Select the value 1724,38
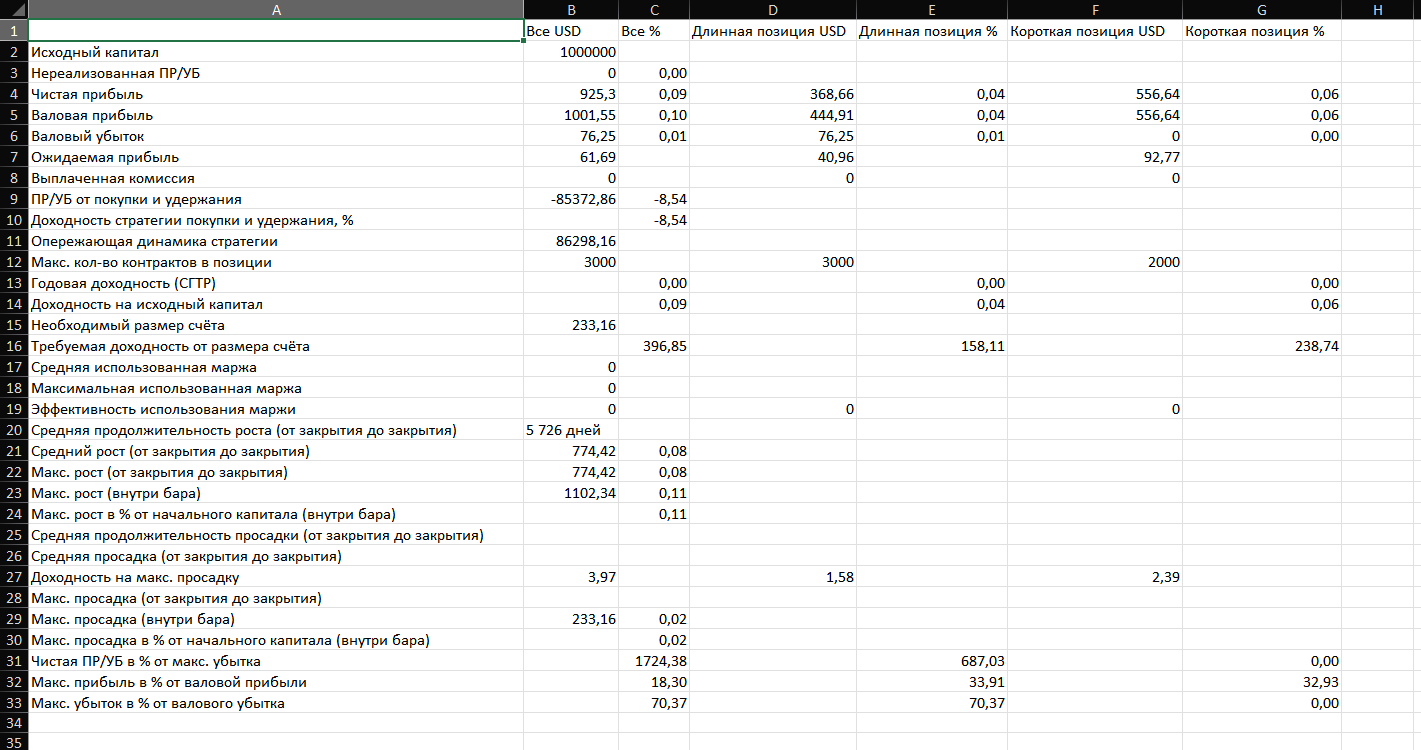The image size is (1421, 750). click(x=654, y=661)
